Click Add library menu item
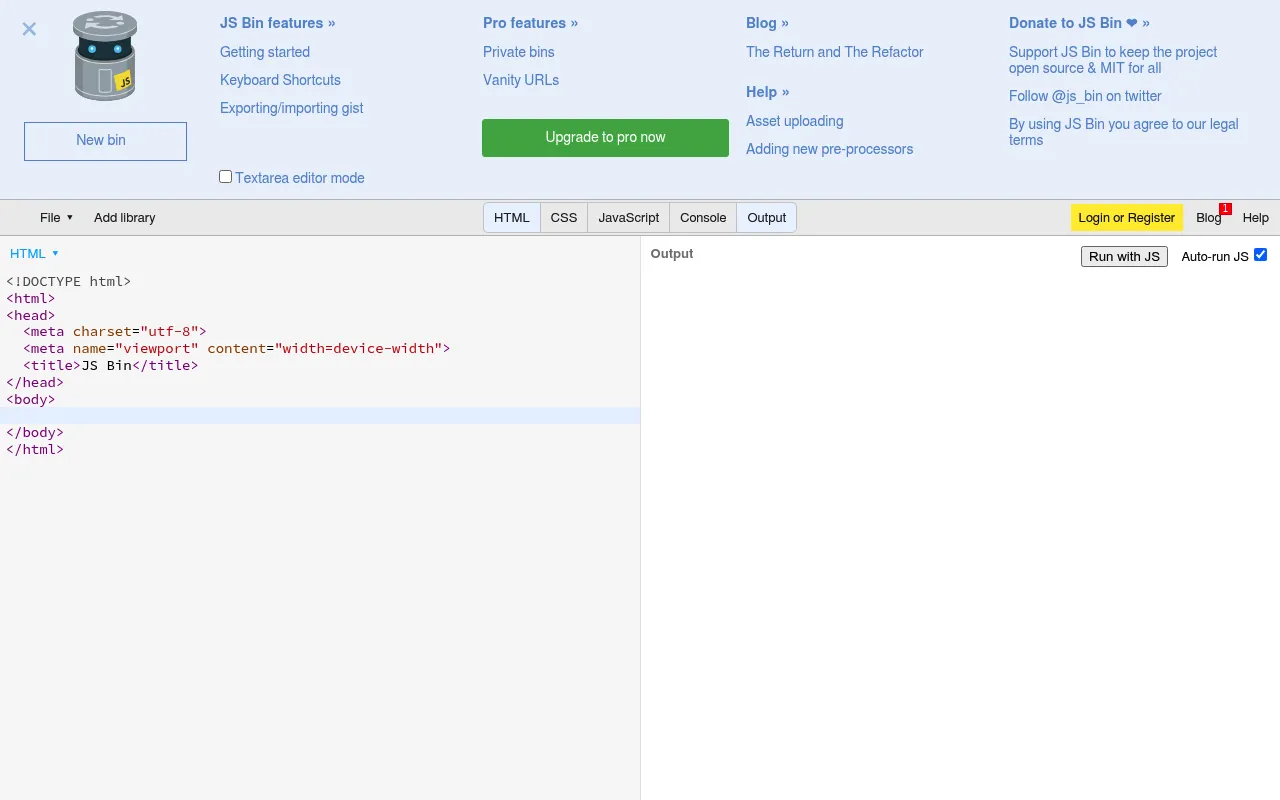 [x=125, y=217]
